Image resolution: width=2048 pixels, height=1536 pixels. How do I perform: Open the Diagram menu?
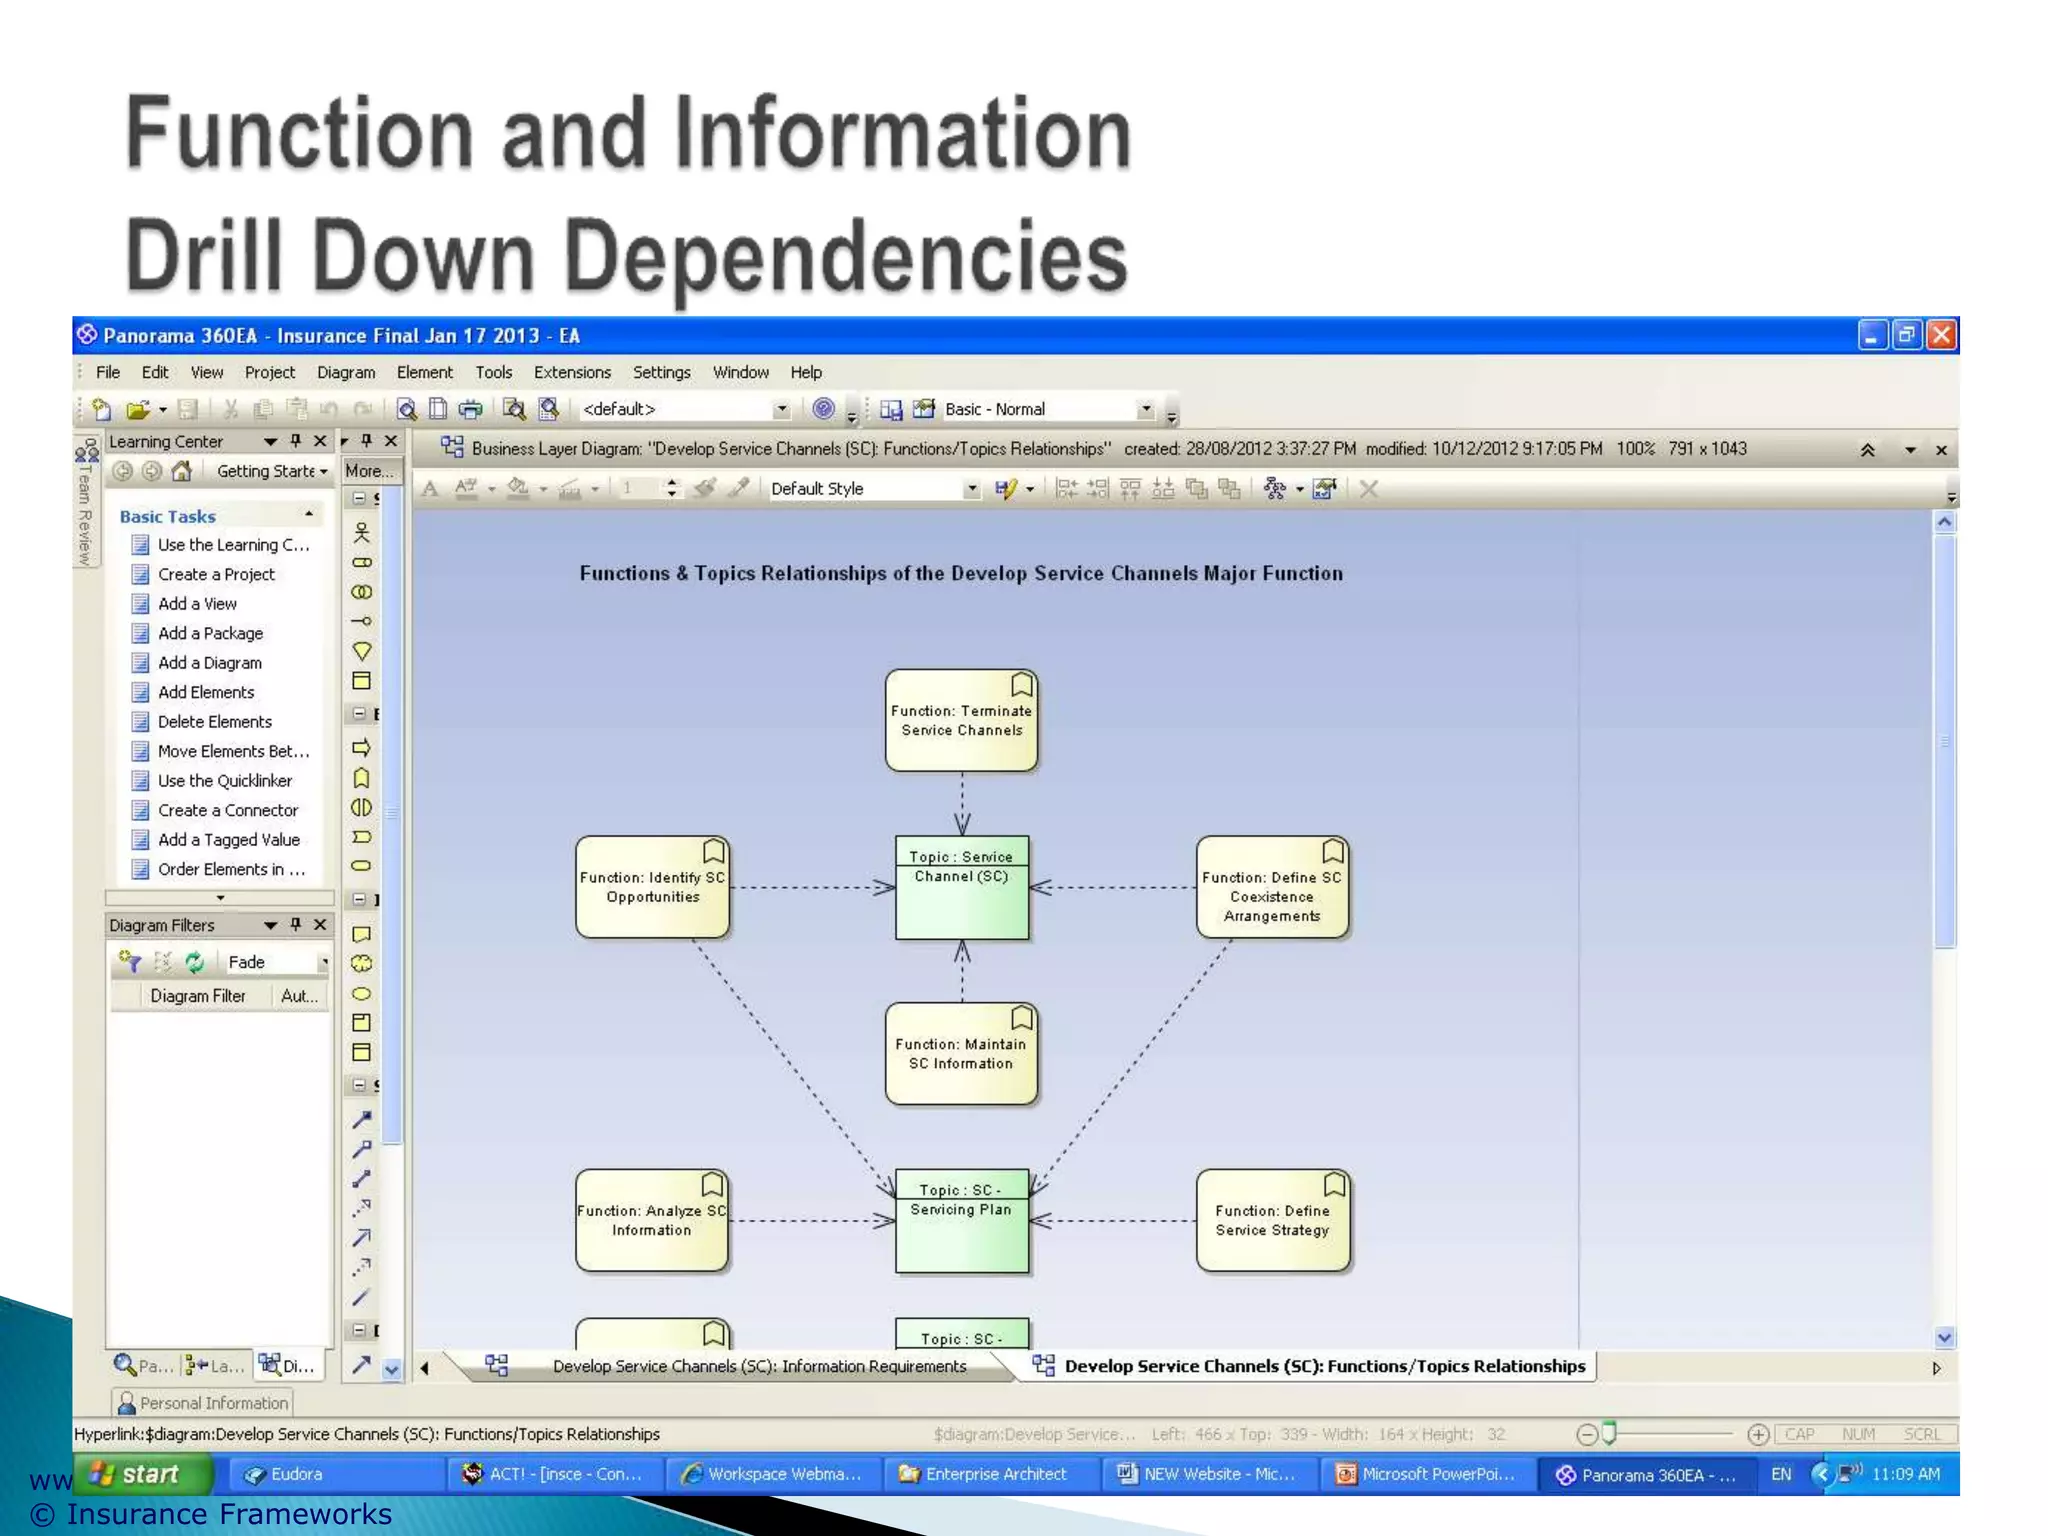tap(345, 372)
